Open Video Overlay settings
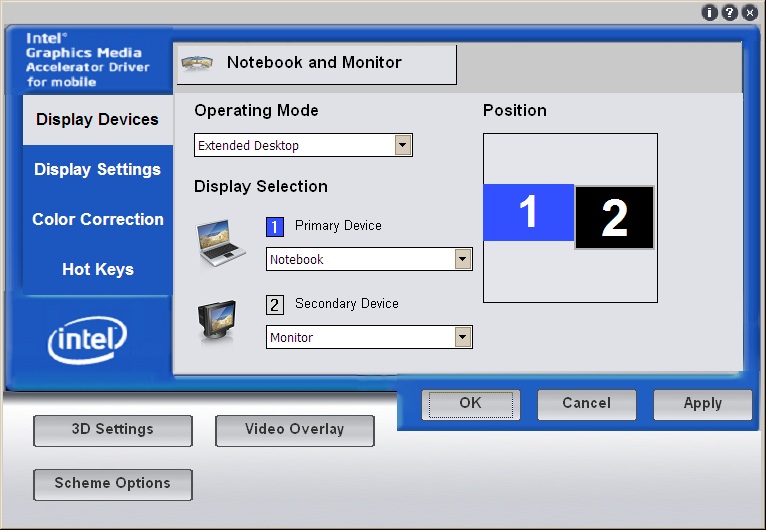This screenshot has height=530, width=766. pyautogui.click(x=295, y=430)
